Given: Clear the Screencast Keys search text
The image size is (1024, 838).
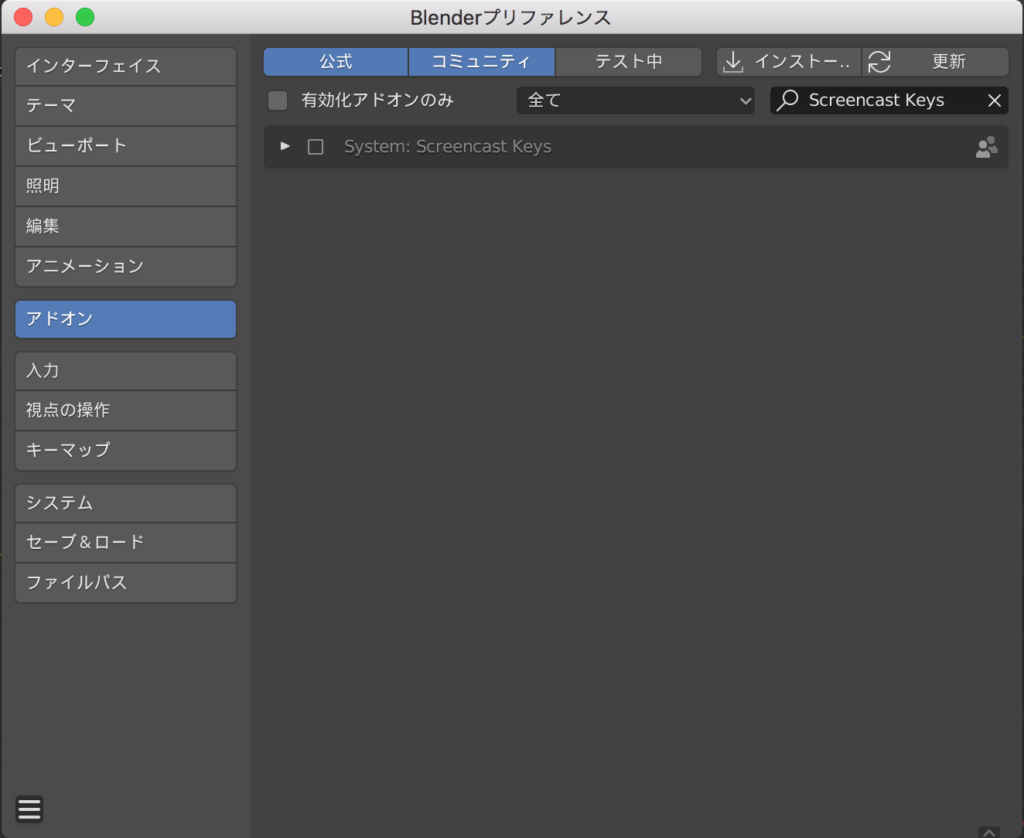Looking at the screenshot, I should 994,100.
